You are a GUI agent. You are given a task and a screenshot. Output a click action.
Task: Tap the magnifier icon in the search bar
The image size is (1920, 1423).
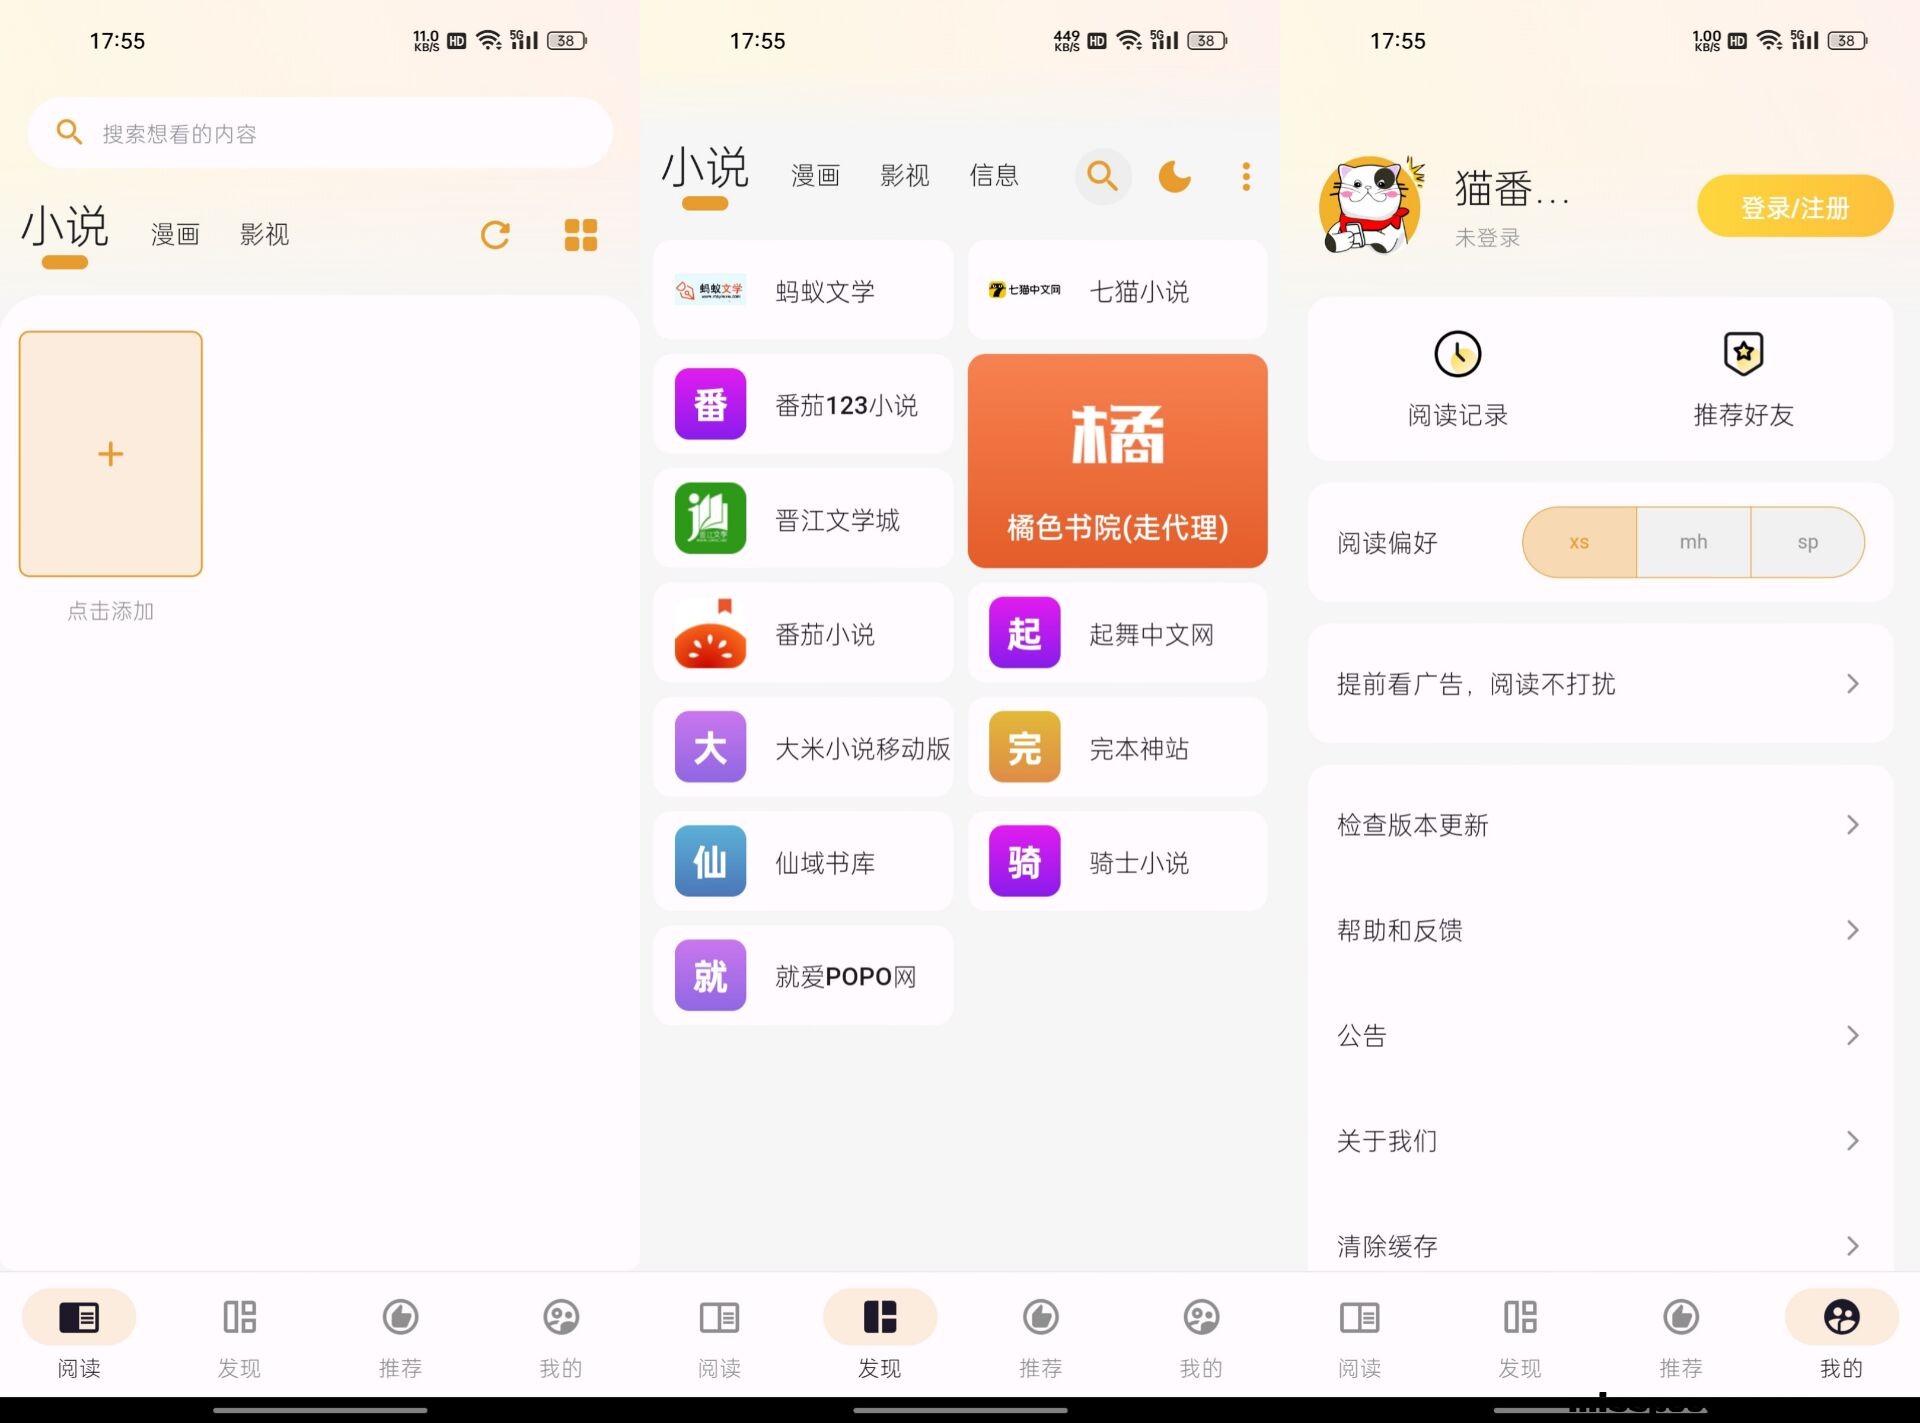point(69,132)
